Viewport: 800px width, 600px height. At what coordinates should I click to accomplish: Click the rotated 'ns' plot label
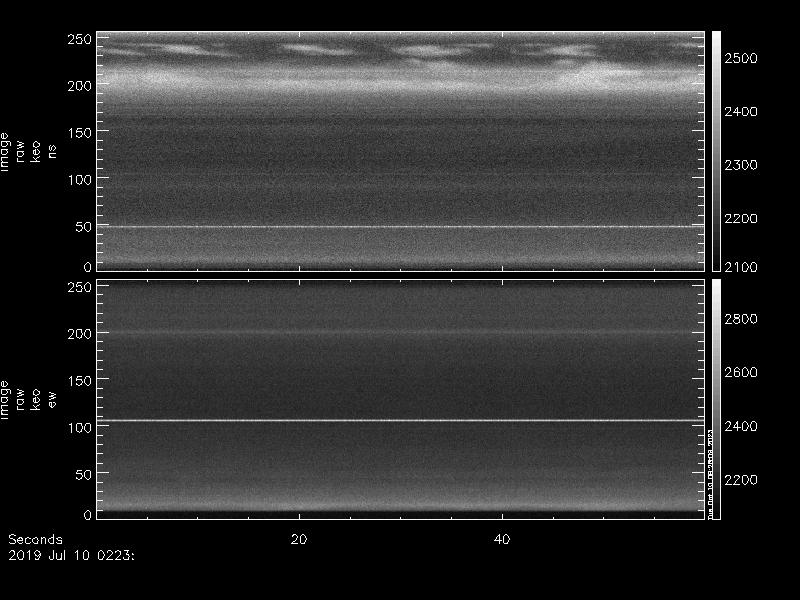tap(52, 152)
